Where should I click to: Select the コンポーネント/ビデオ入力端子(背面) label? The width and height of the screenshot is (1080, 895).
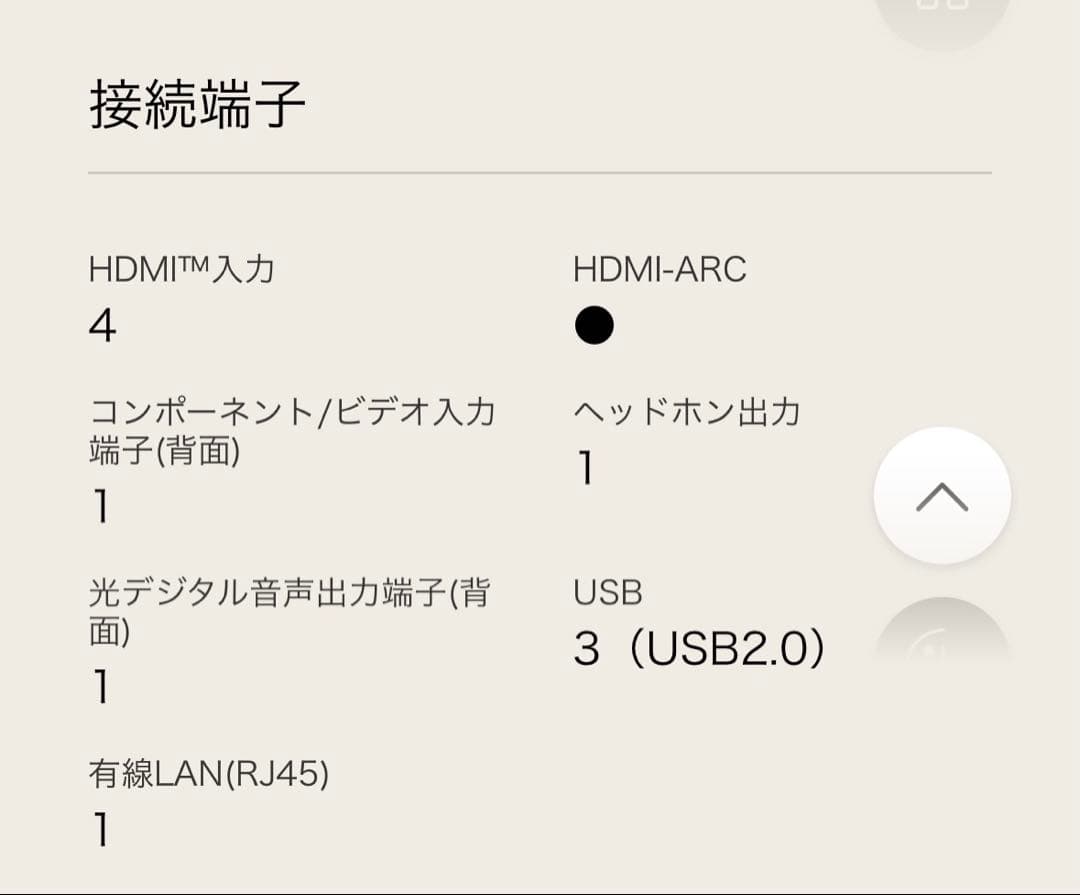coord(295,430)
